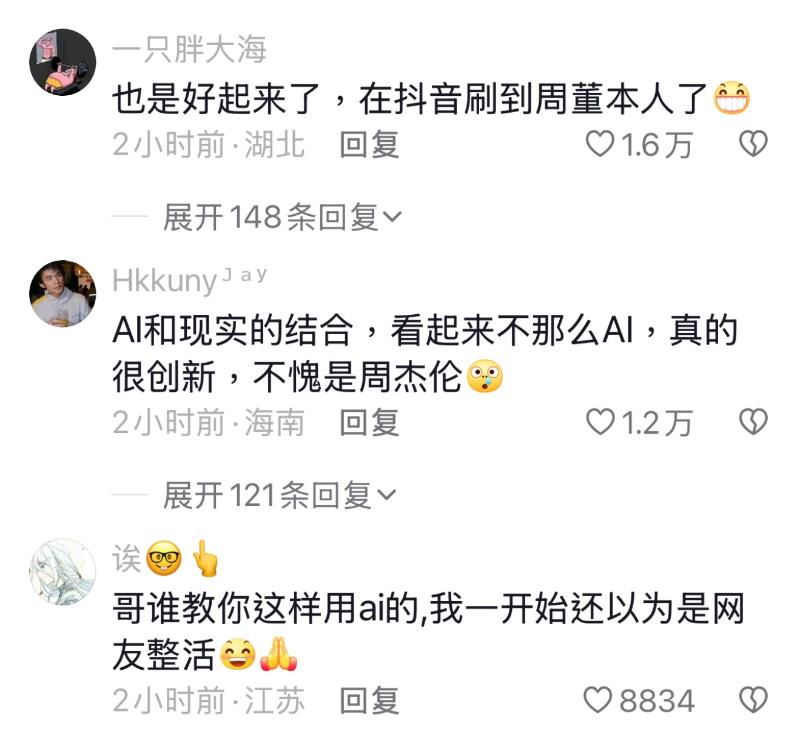The width and height of the screenshot is (800, 740).
Task: Tap the 1.6万 like count
Action: click(x=657, y=144)
